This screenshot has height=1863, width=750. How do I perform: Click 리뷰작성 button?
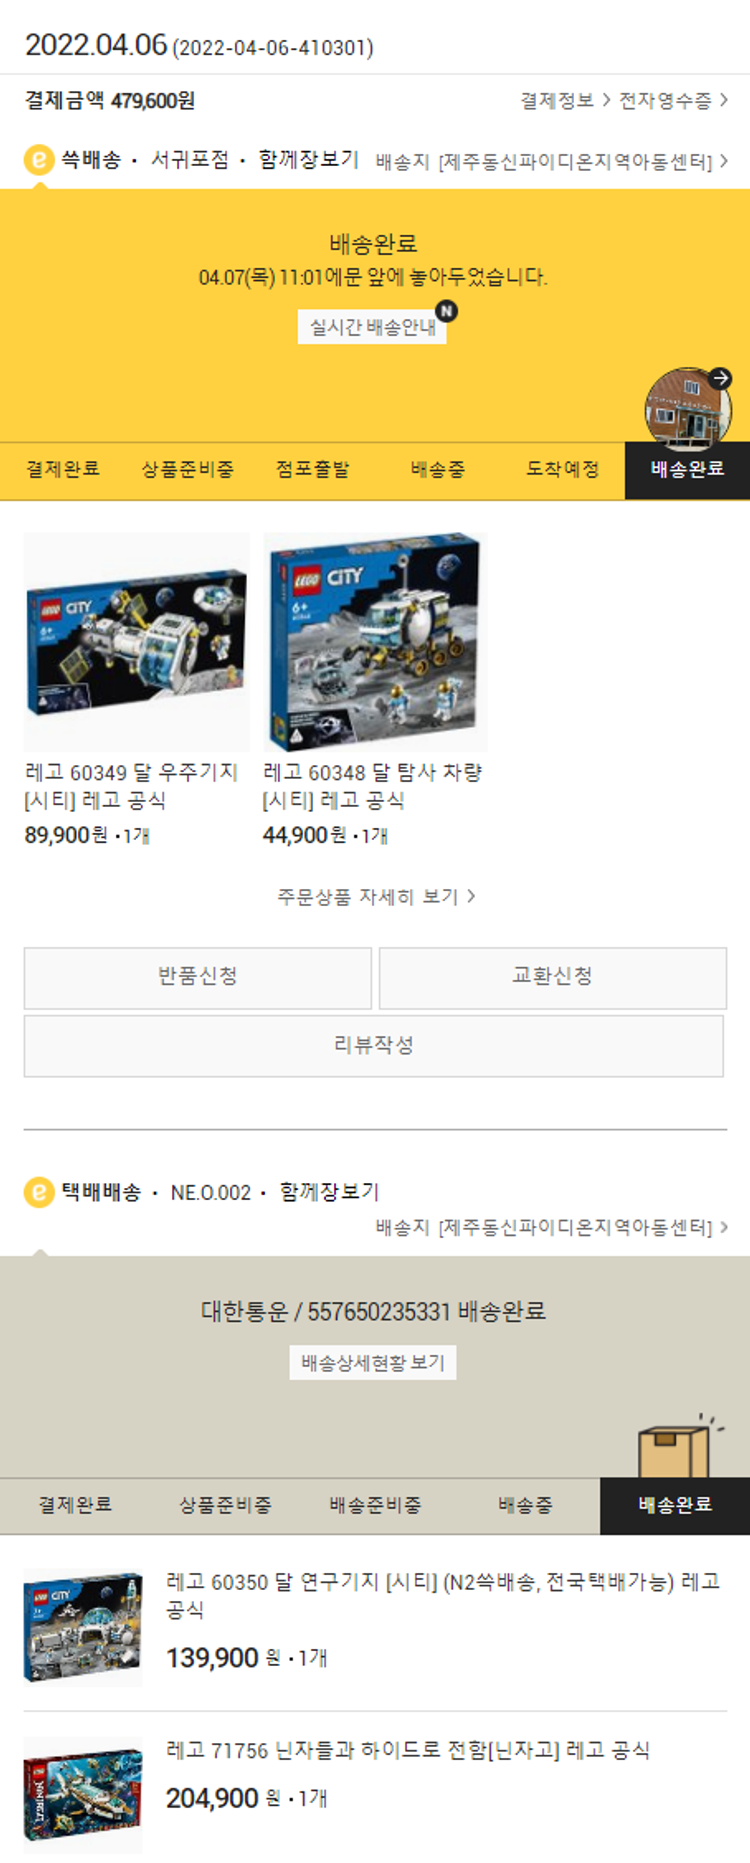tap(374, 1046)
